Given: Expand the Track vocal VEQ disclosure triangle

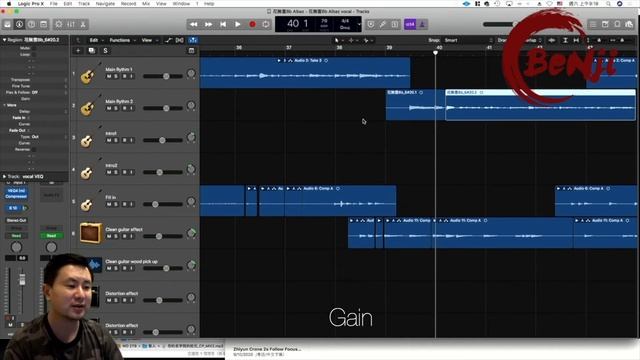Looking at the screenshot, I should pyautogui.click(x=4, y=176).
